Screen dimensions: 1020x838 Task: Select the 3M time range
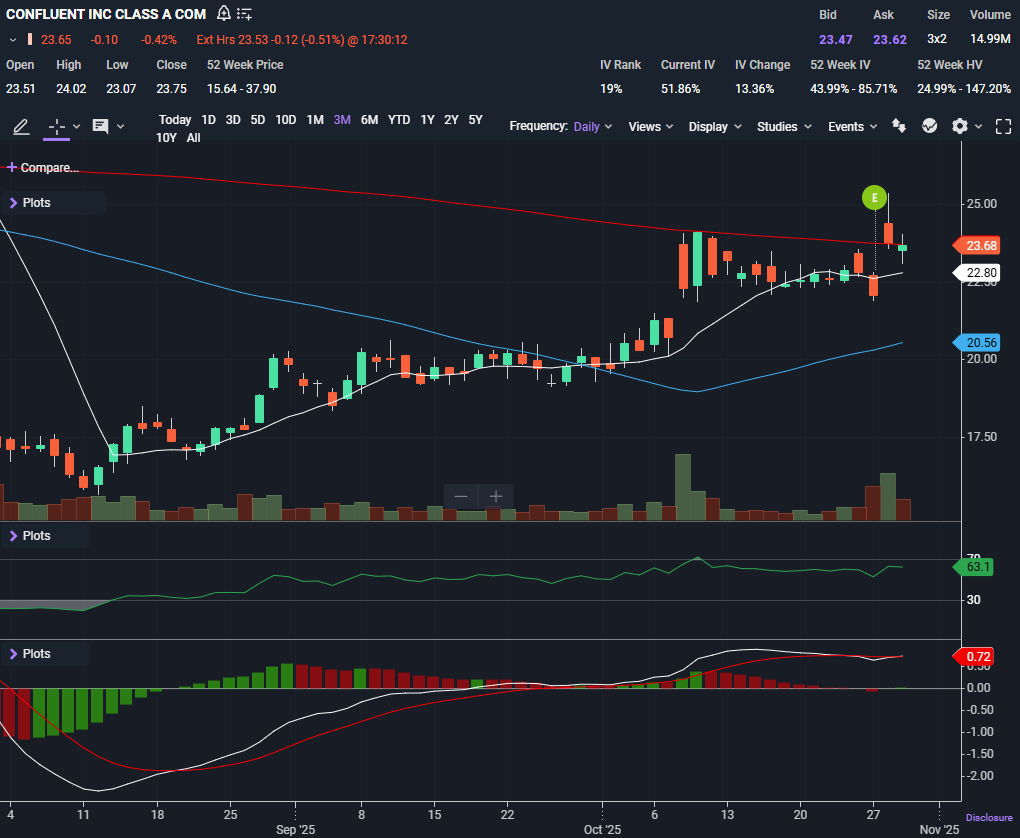pyautogui.click(x=342, y=120)
